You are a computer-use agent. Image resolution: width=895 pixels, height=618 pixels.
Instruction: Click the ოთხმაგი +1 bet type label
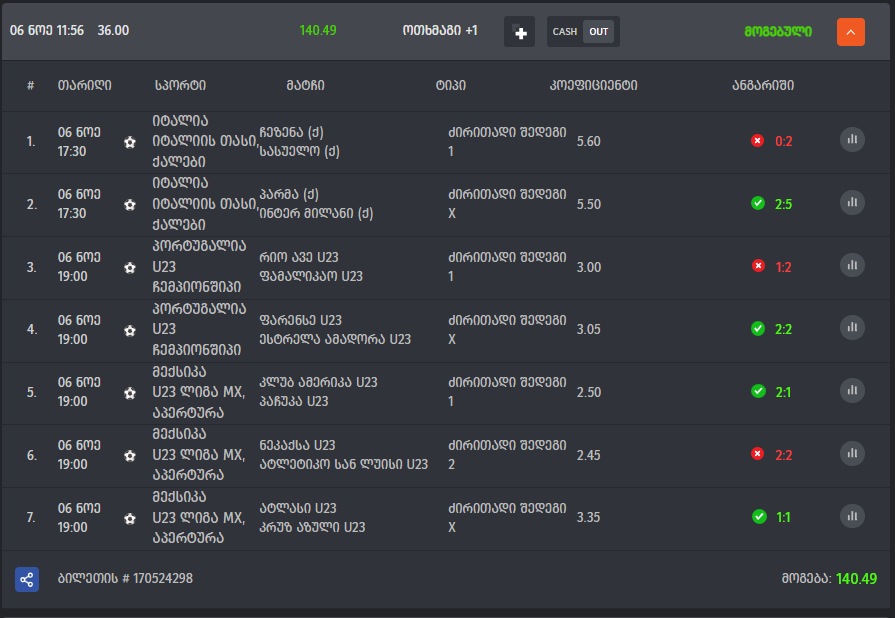(440, 31)
